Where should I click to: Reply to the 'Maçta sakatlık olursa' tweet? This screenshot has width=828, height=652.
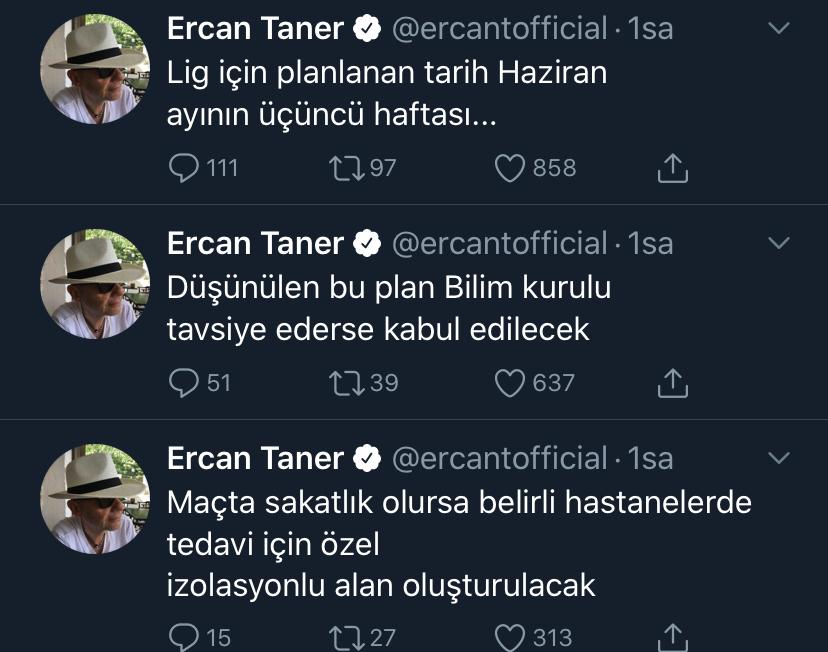point(184,636)
